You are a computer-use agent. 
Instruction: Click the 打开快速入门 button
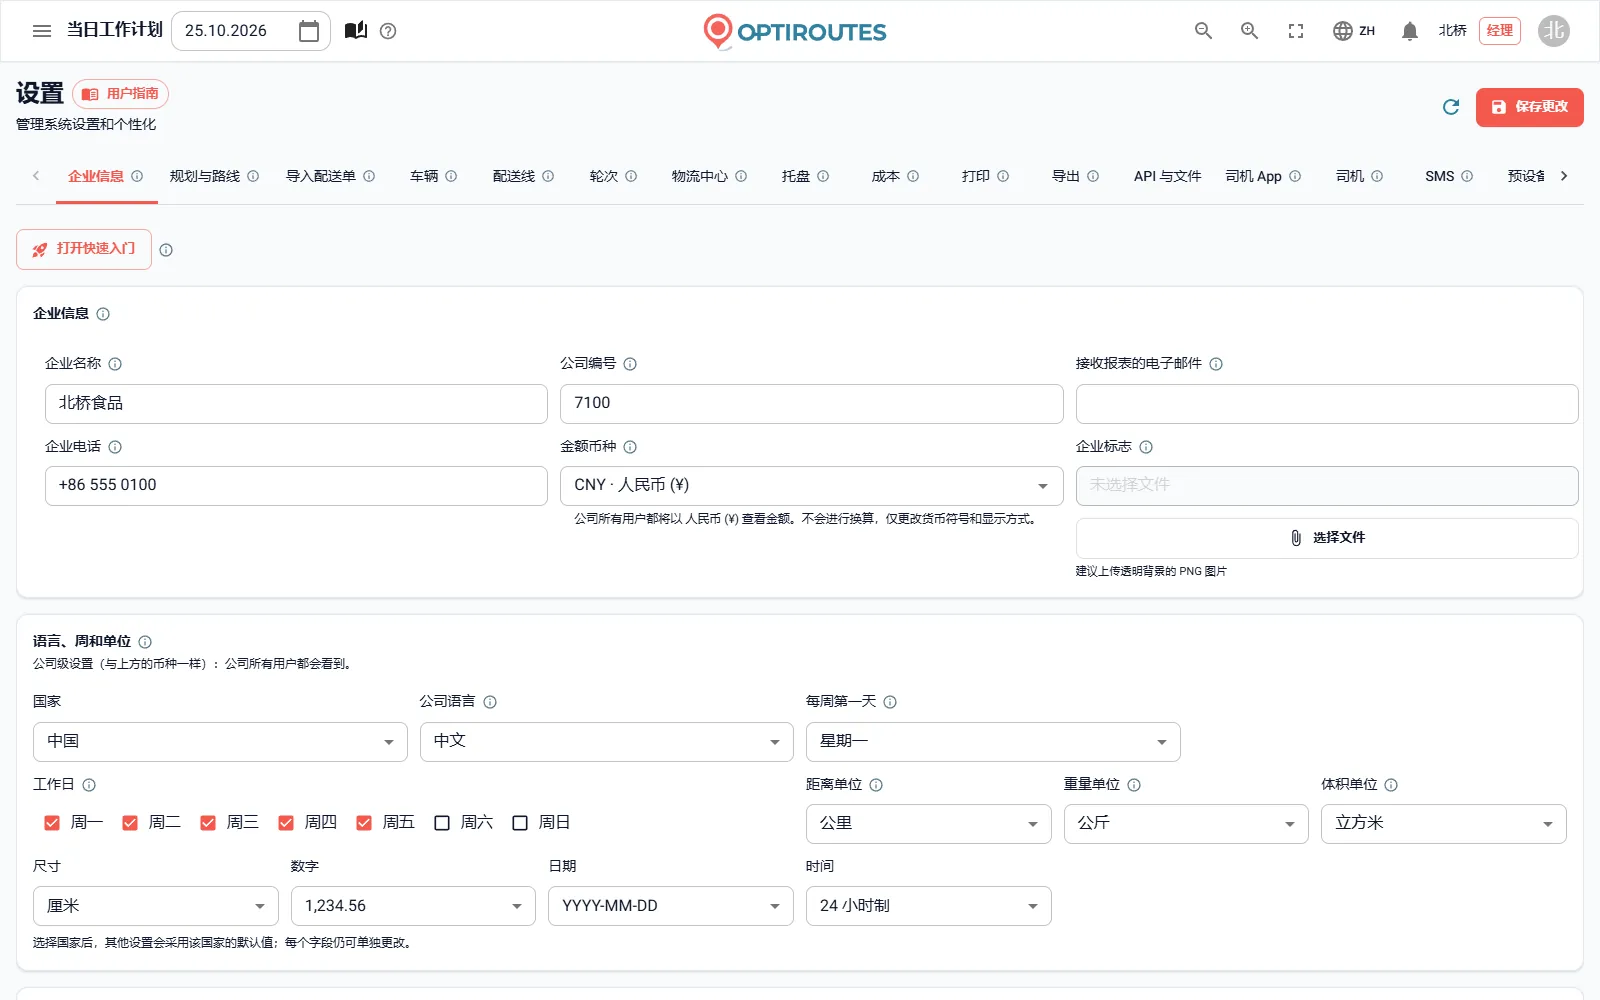click(84, 249)
